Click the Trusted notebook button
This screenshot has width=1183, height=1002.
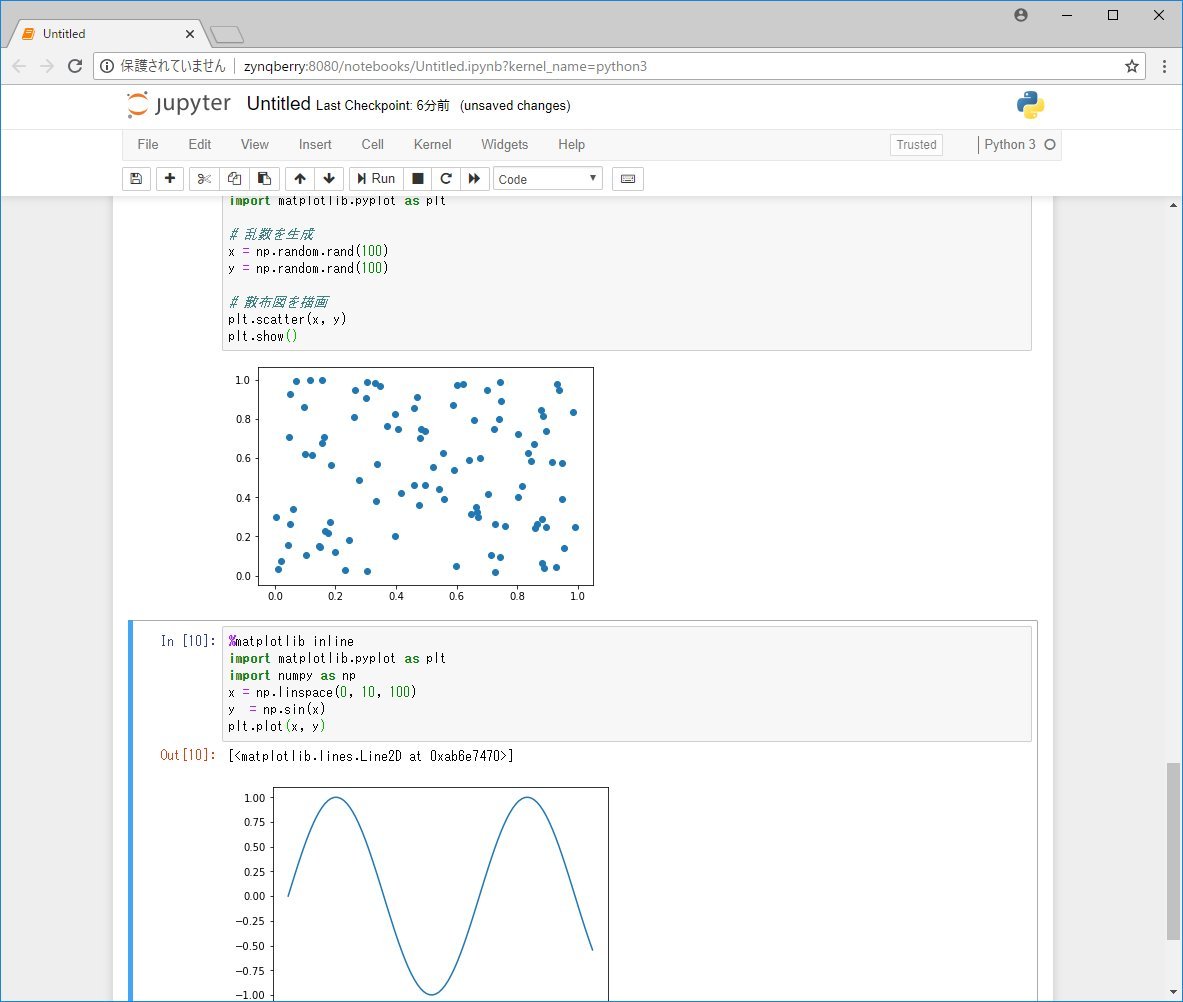point(916,144)
